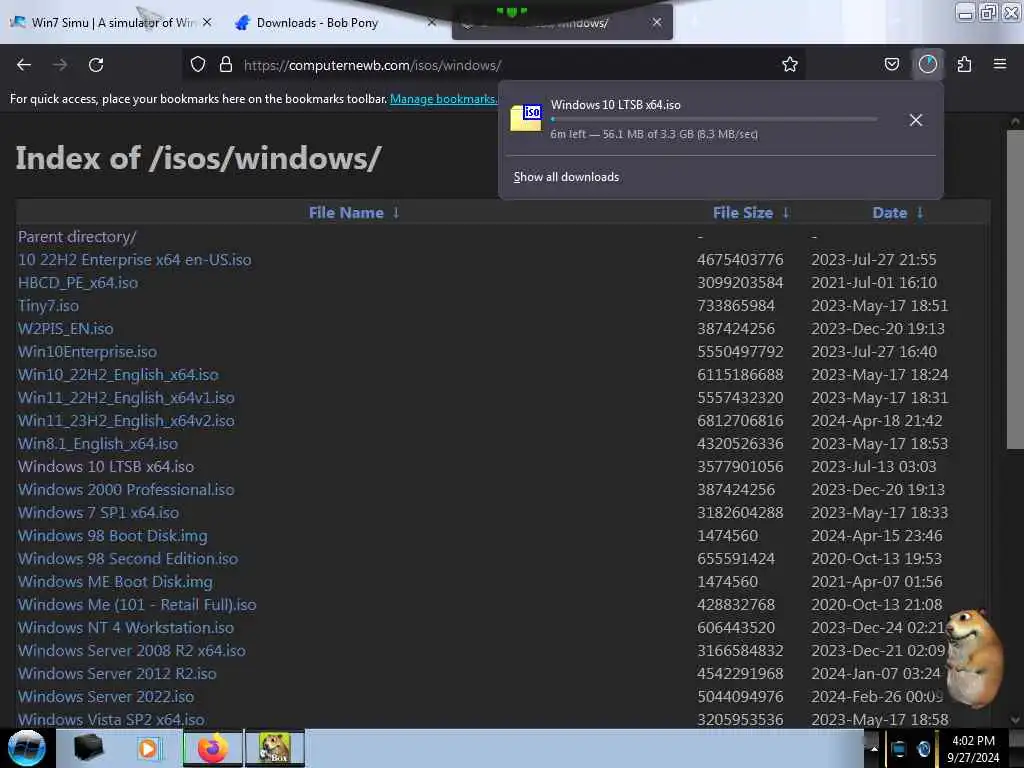The width and height of the screenshot is (1024, 768).
Task: Download Tiny7.iso
Action: (x=48, y=306)
